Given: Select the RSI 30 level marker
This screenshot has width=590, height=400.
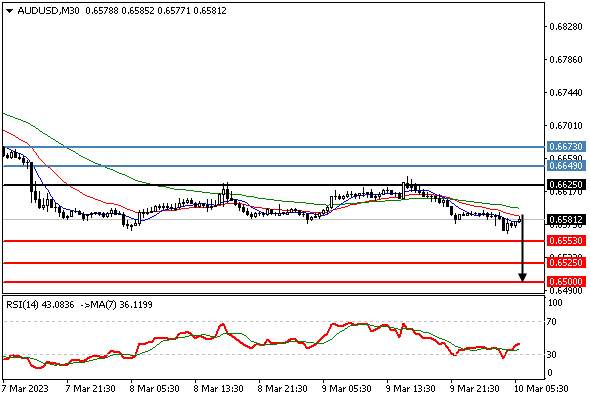Looking at the screenshot, I should click(552, 354).
